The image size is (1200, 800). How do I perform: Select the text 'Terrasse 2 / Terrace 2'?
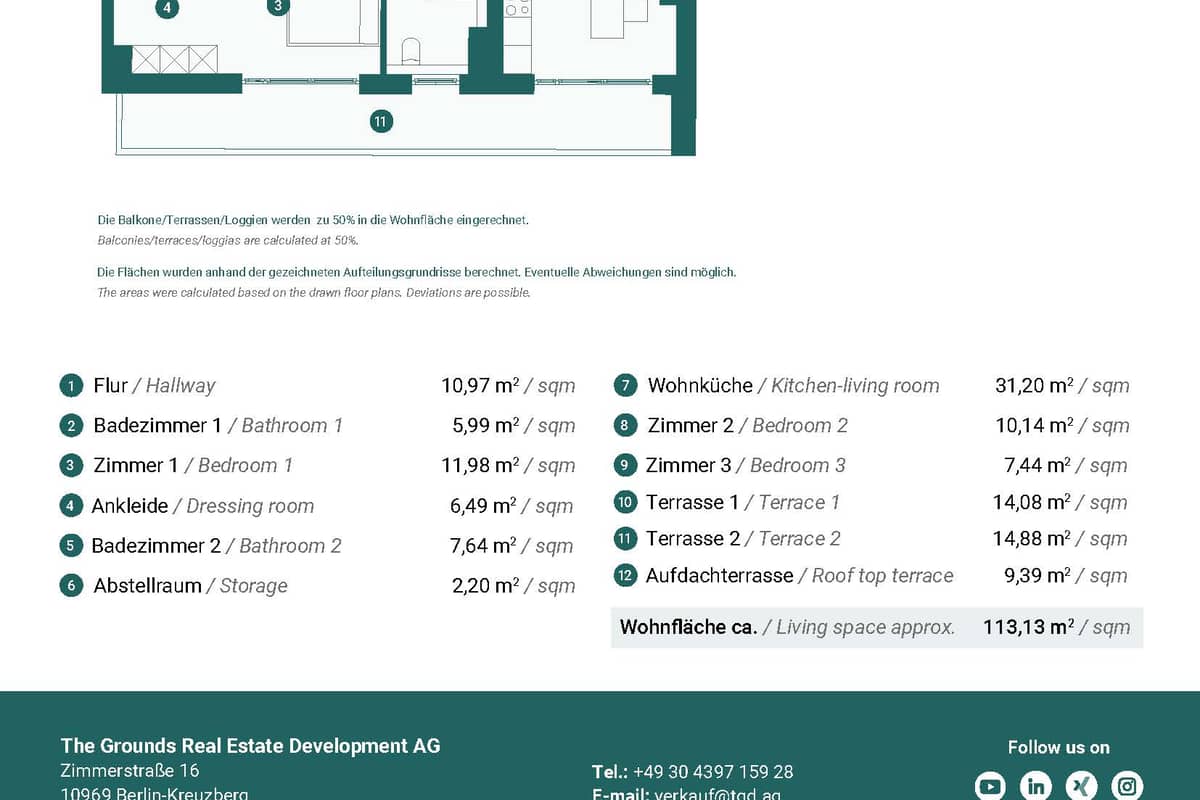(743, 539)
